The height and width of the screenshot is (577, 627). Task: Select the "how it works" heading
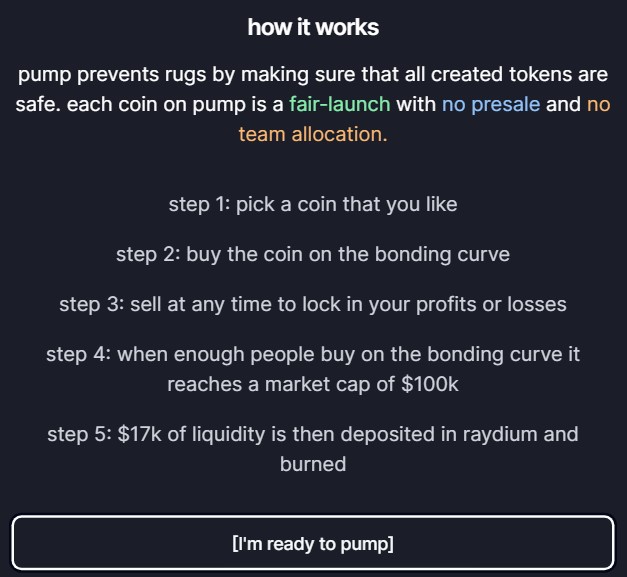pos(313,27)
